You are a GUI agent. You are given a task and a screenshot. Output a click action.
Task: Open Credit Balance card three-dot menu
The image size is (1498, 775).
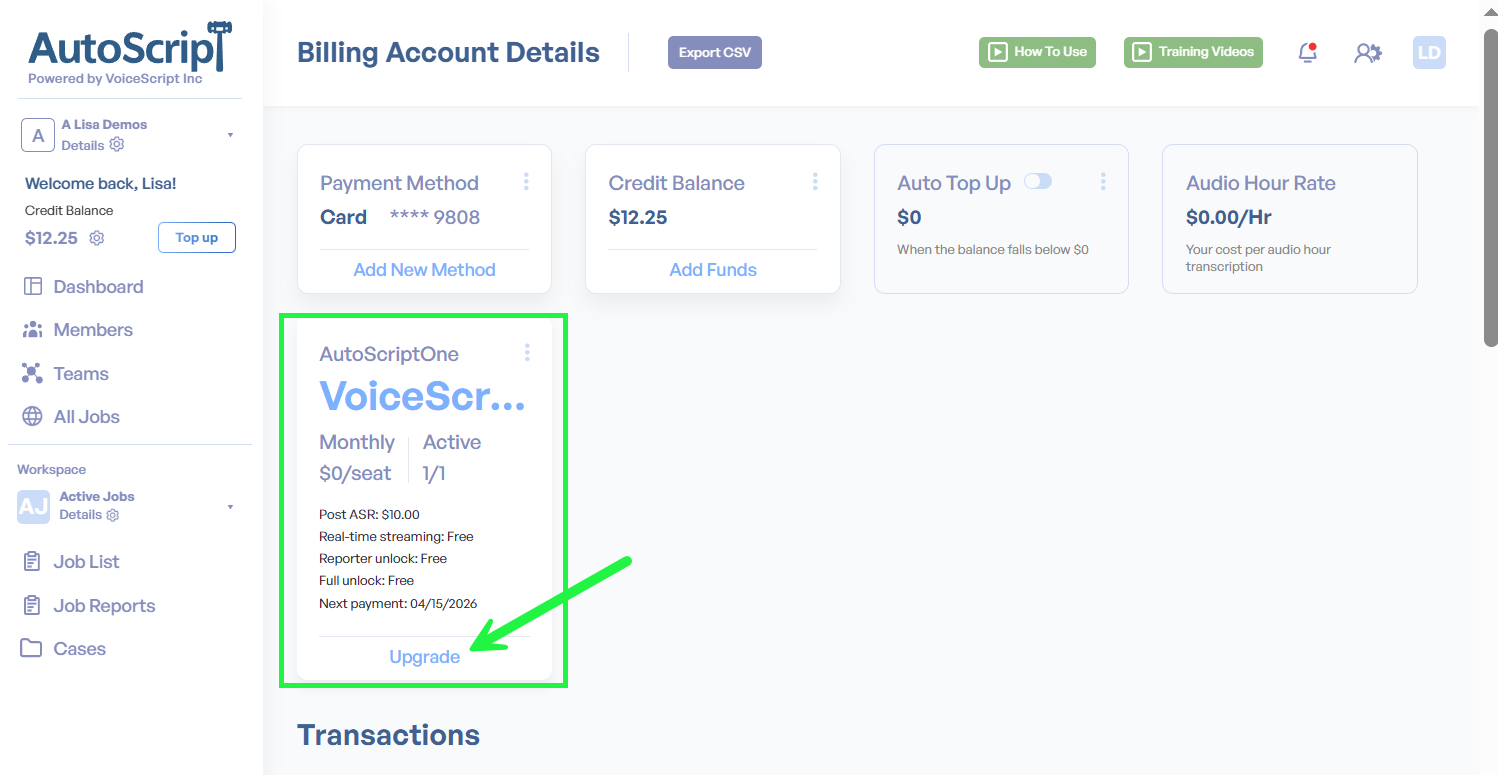click(815, 182)
